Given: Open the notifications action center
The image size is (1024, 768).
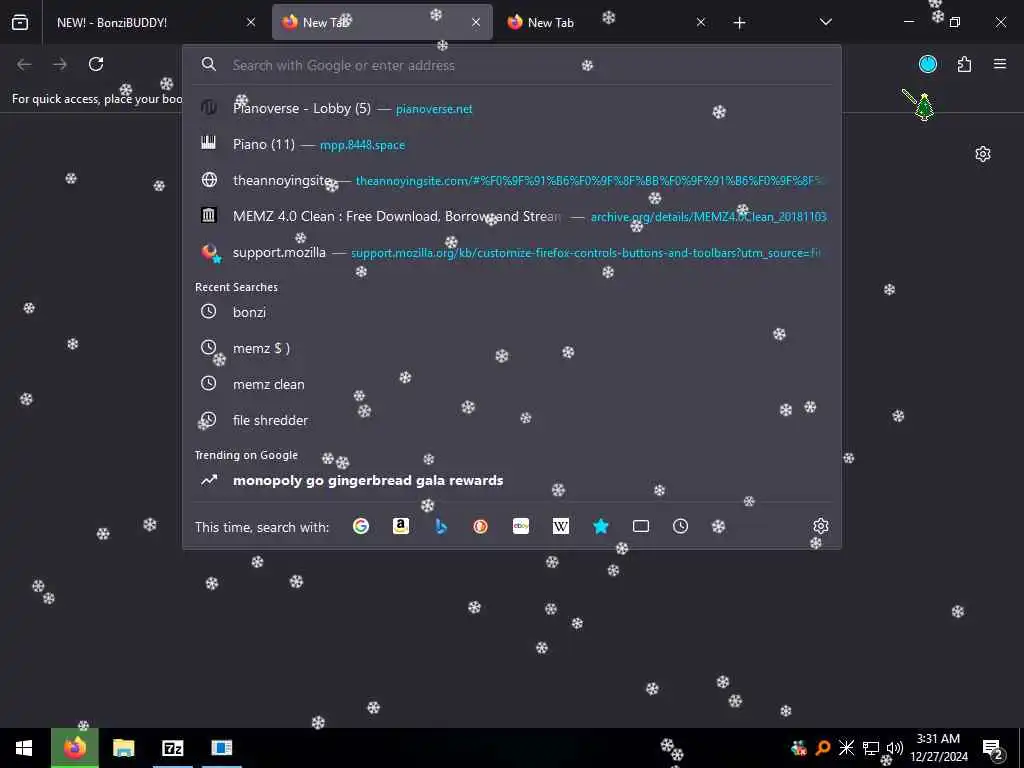Looking at the screenshot, I should 993,748.
